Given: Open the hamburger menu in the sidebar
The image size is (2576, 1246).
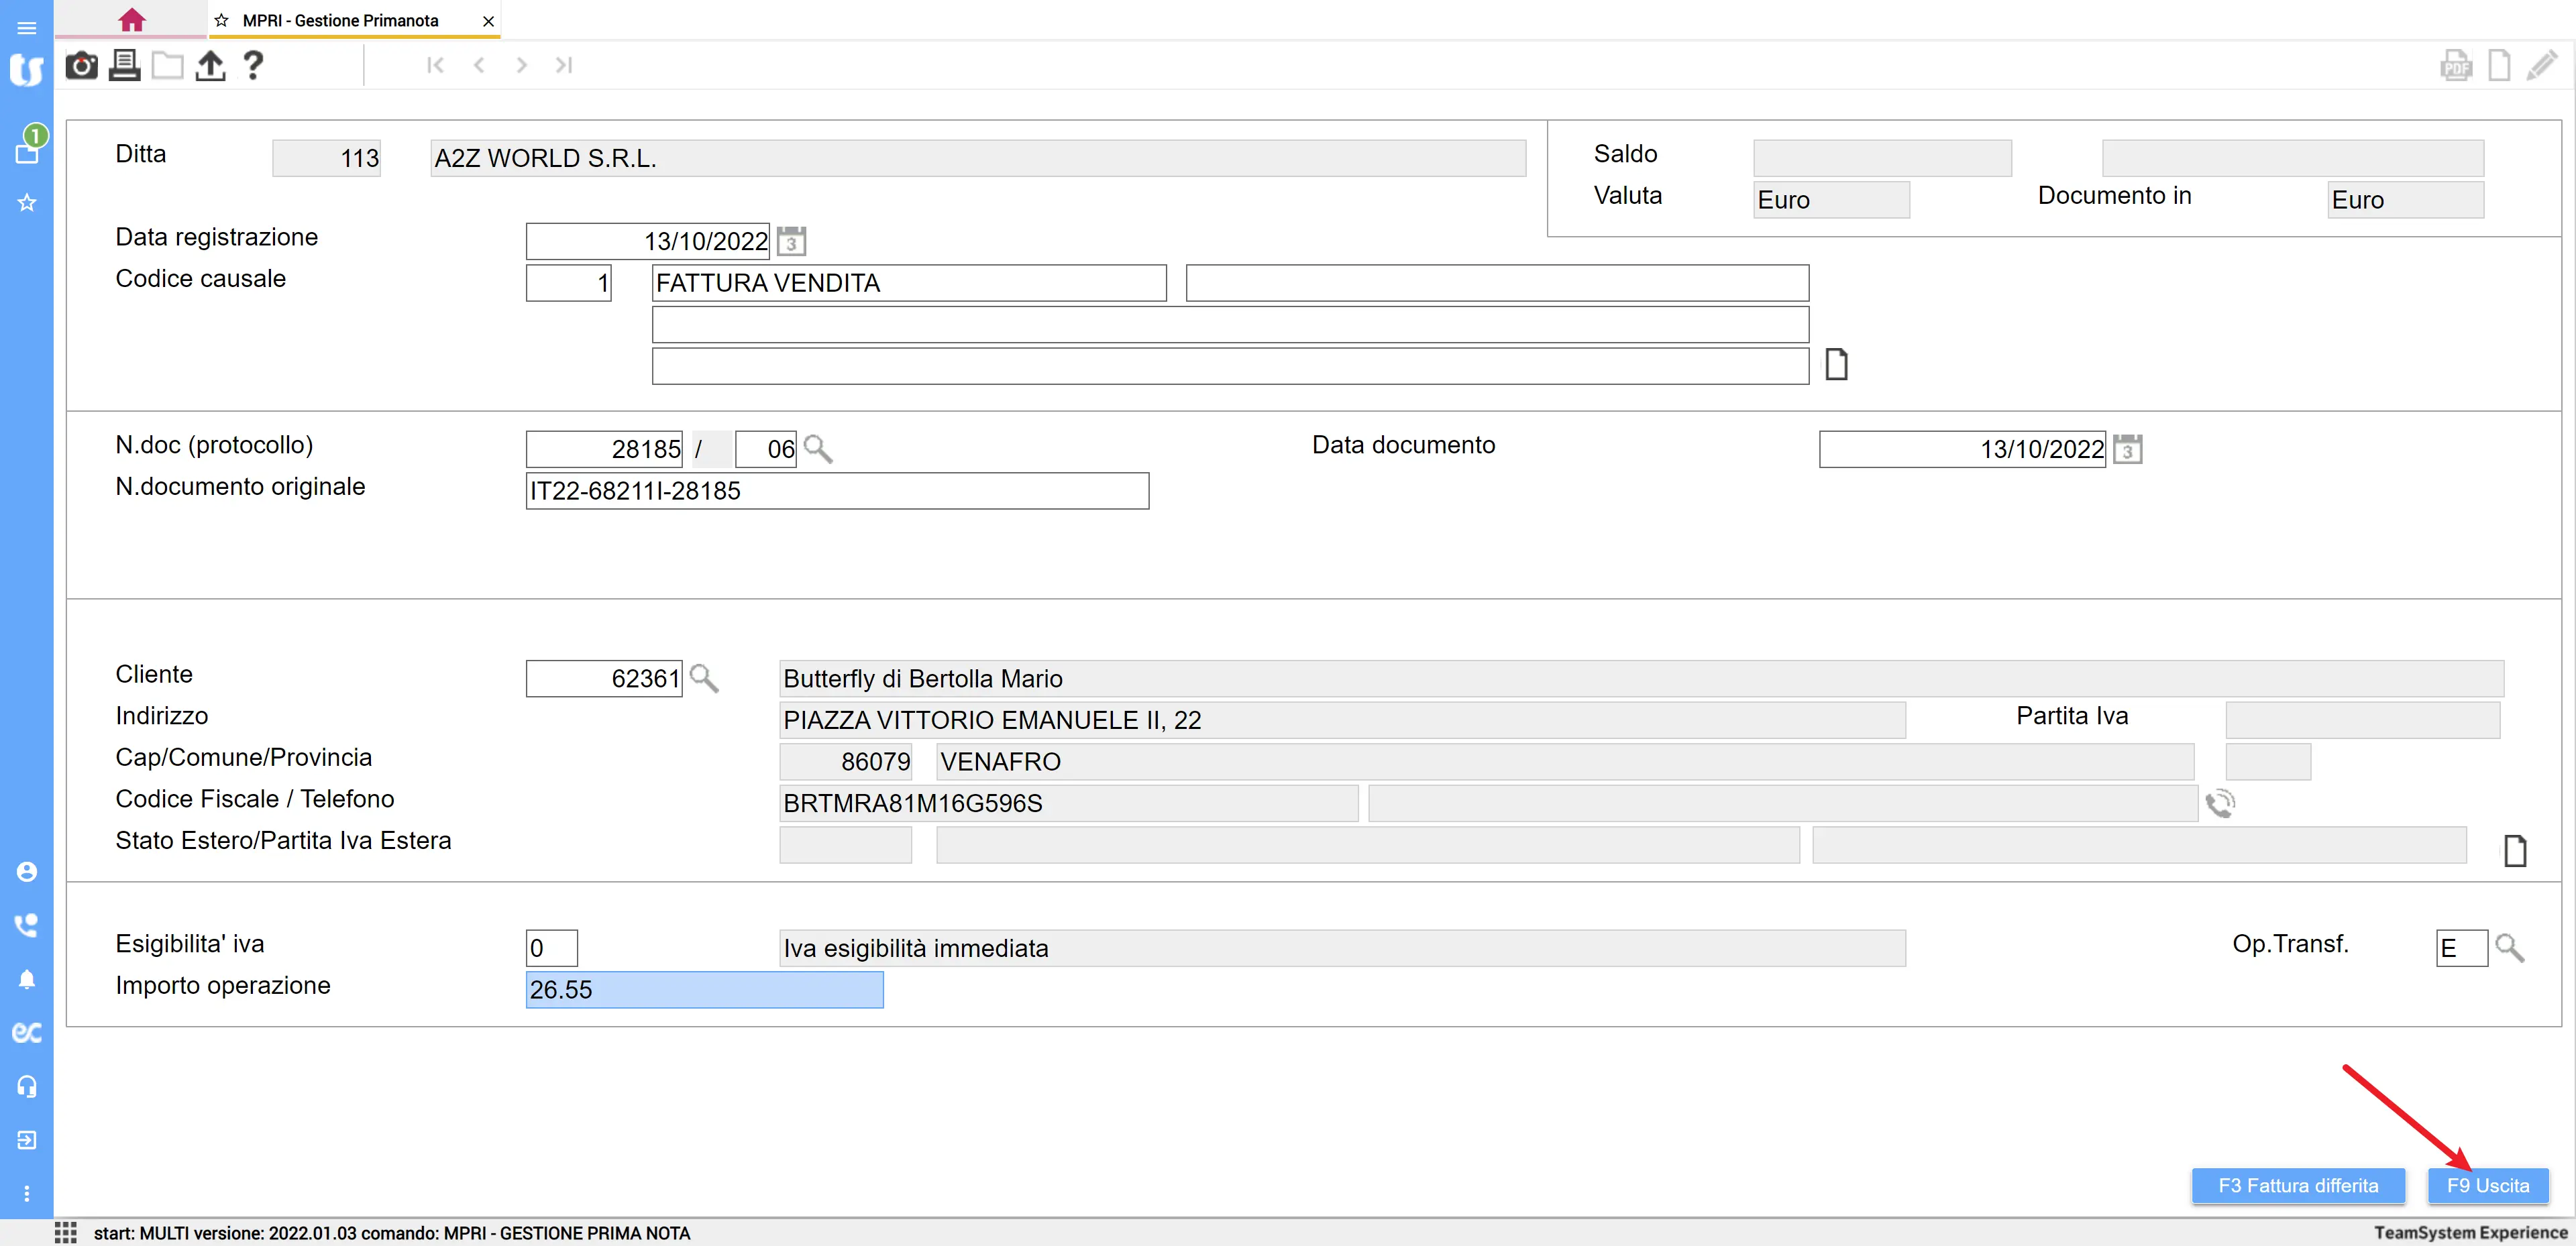Looking at the screenshot, I should point(27,27).
